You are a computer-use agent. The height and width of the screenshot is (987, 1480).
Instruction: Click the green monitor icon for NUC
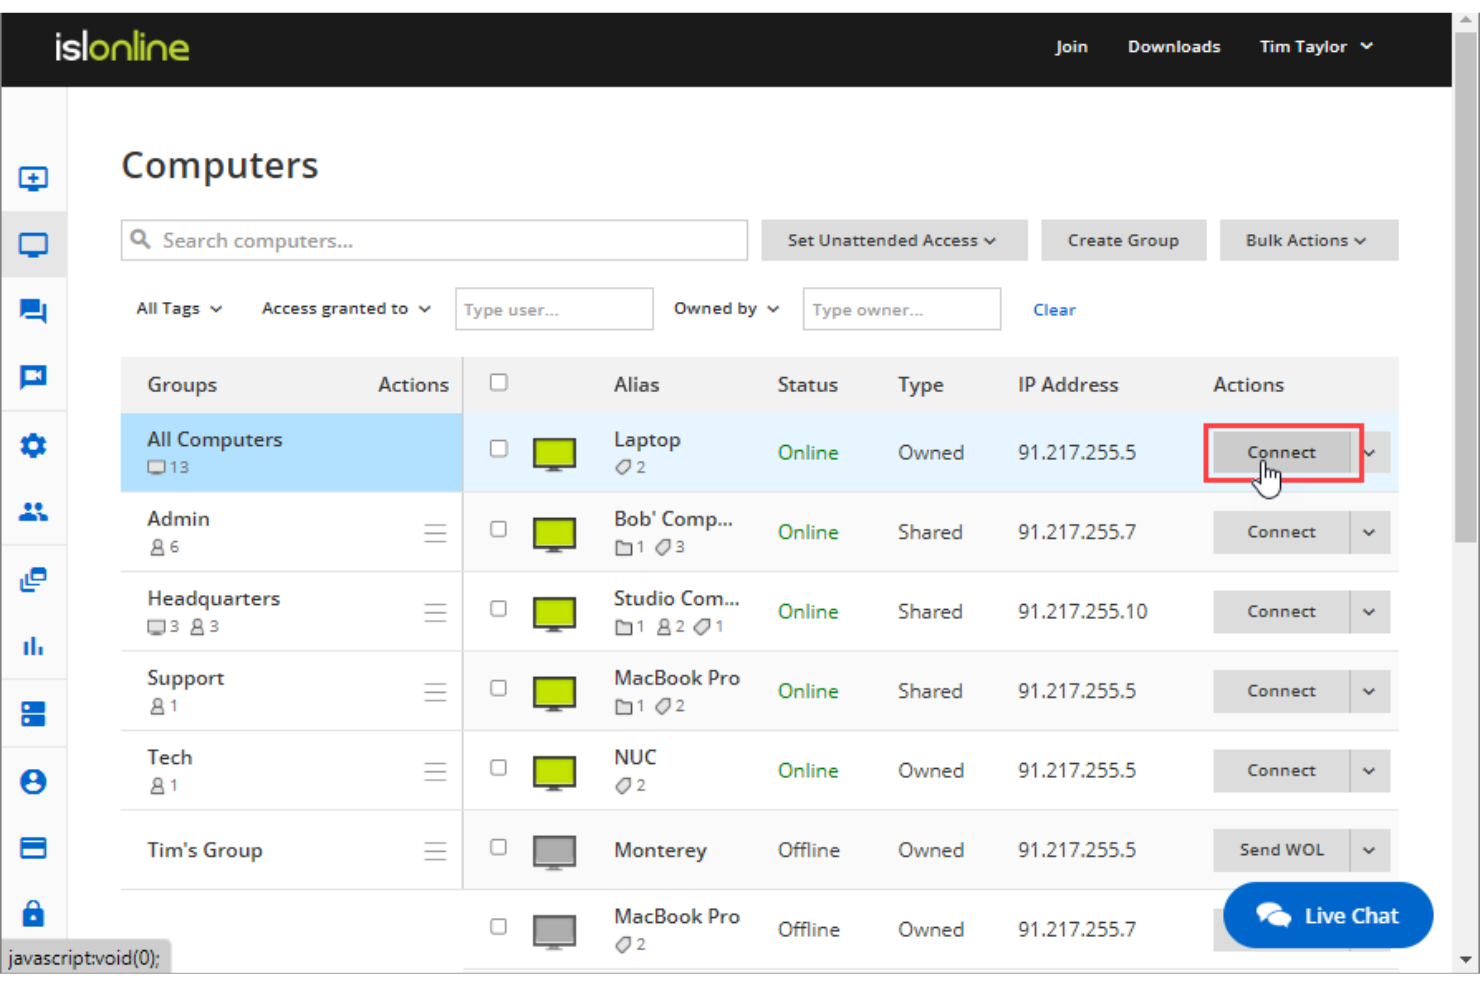pyautogui.click(x=554, y=773)
